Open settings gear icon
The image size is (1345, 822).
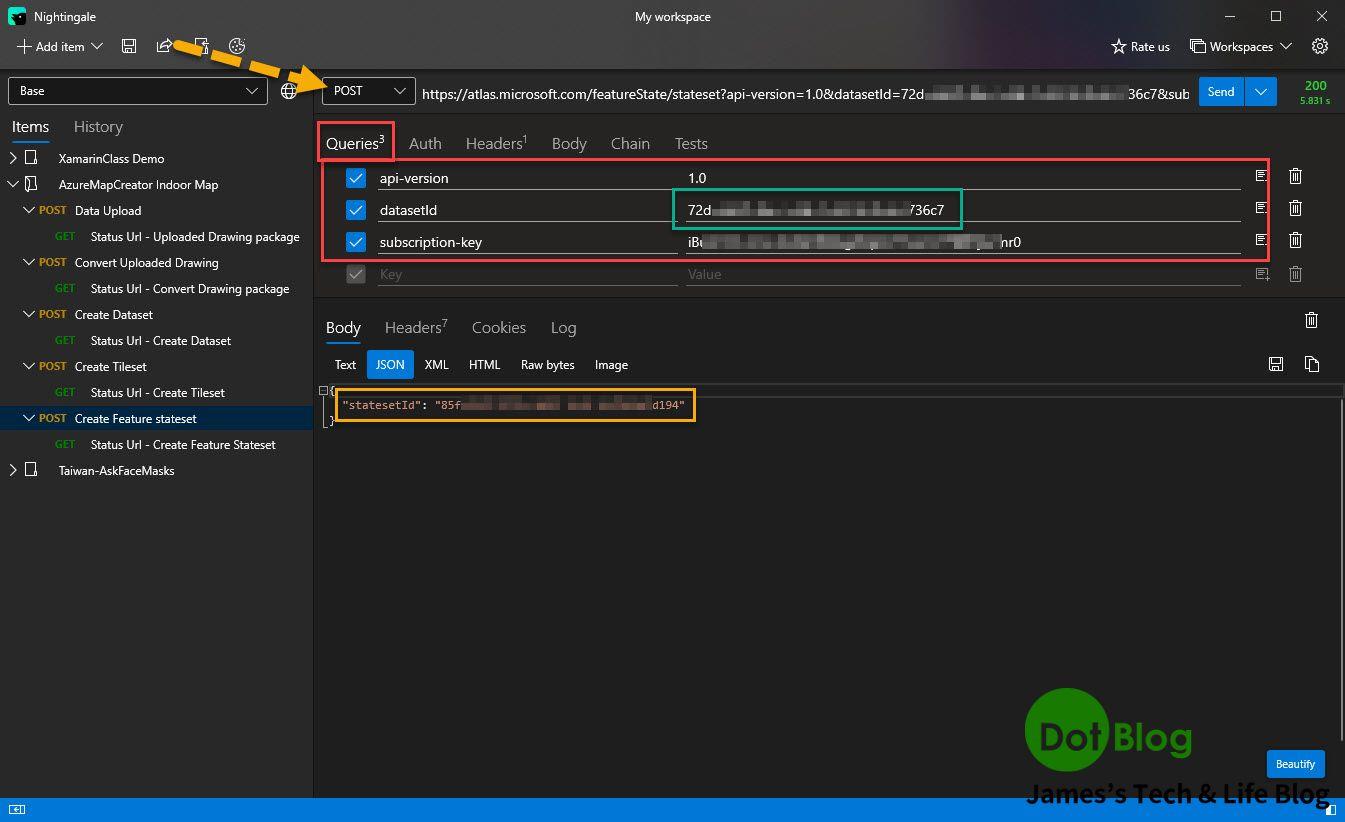pos(1320,46)
